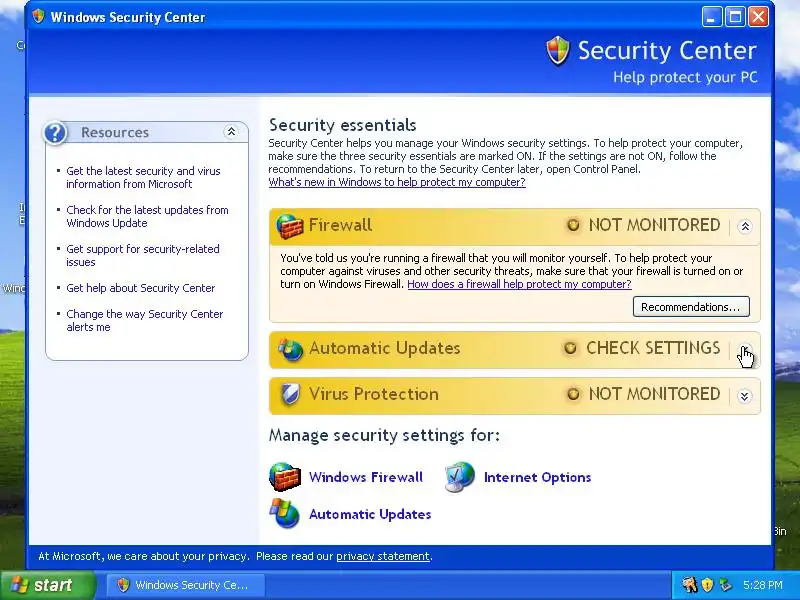Click the Virus Protection NOT MONITORED text

click(655, 394)
